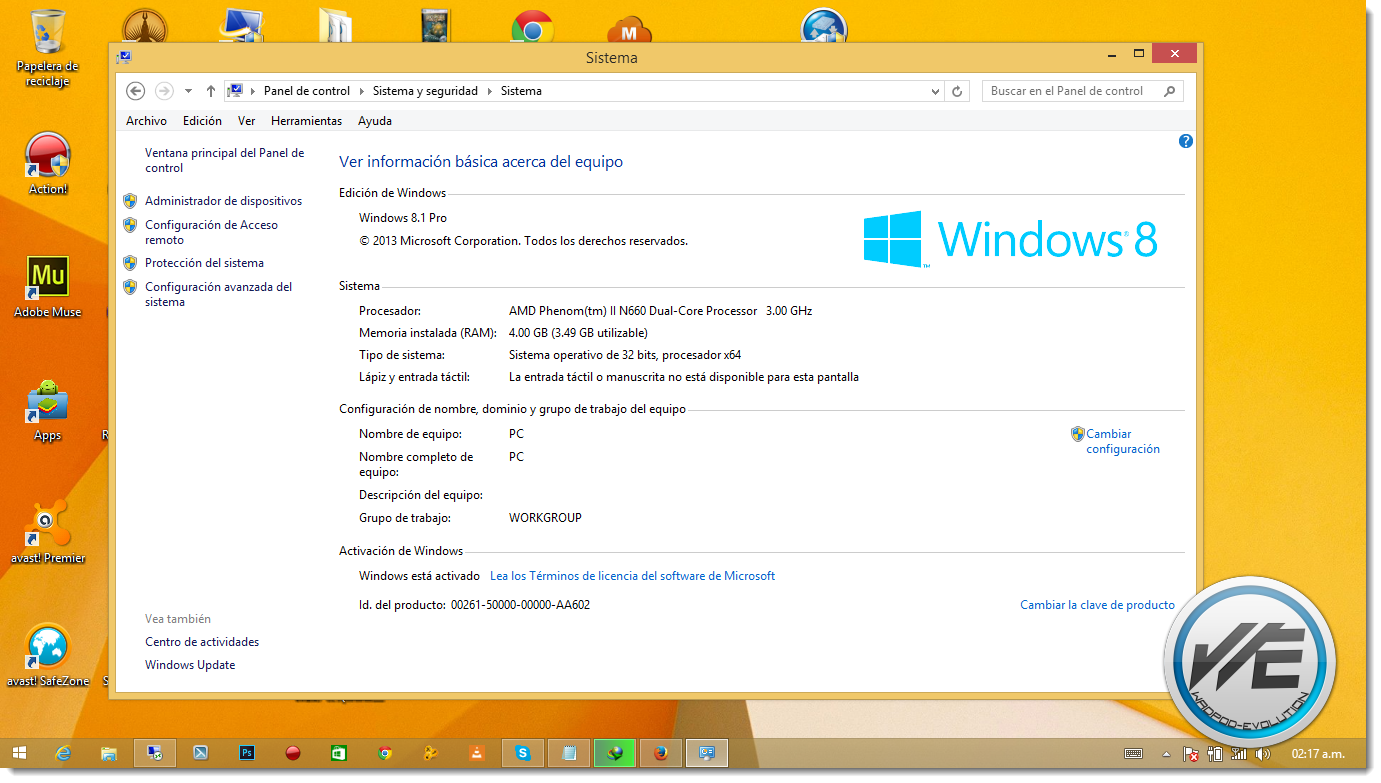Launch avast! Premier from the desktop

[47, 532]
